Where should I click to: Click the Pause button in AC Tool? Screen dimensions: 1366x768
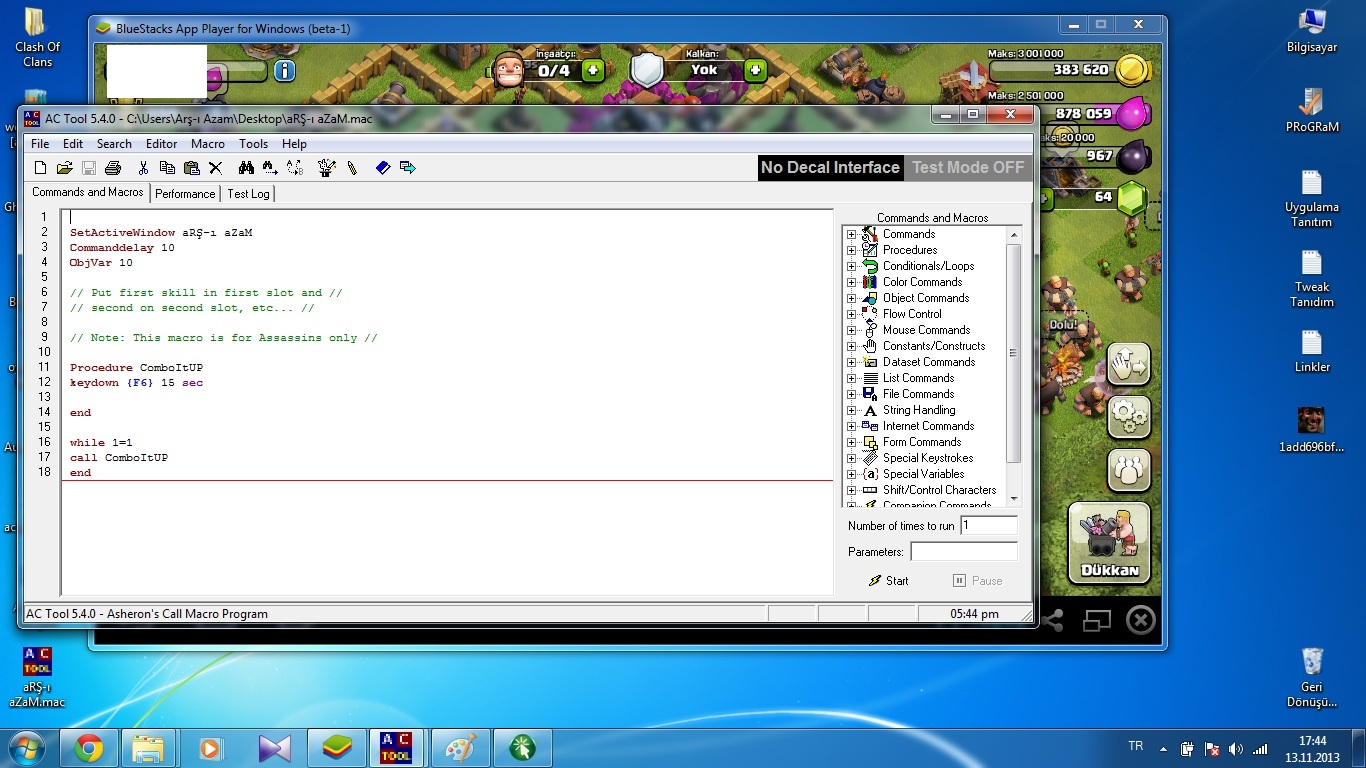977,581
